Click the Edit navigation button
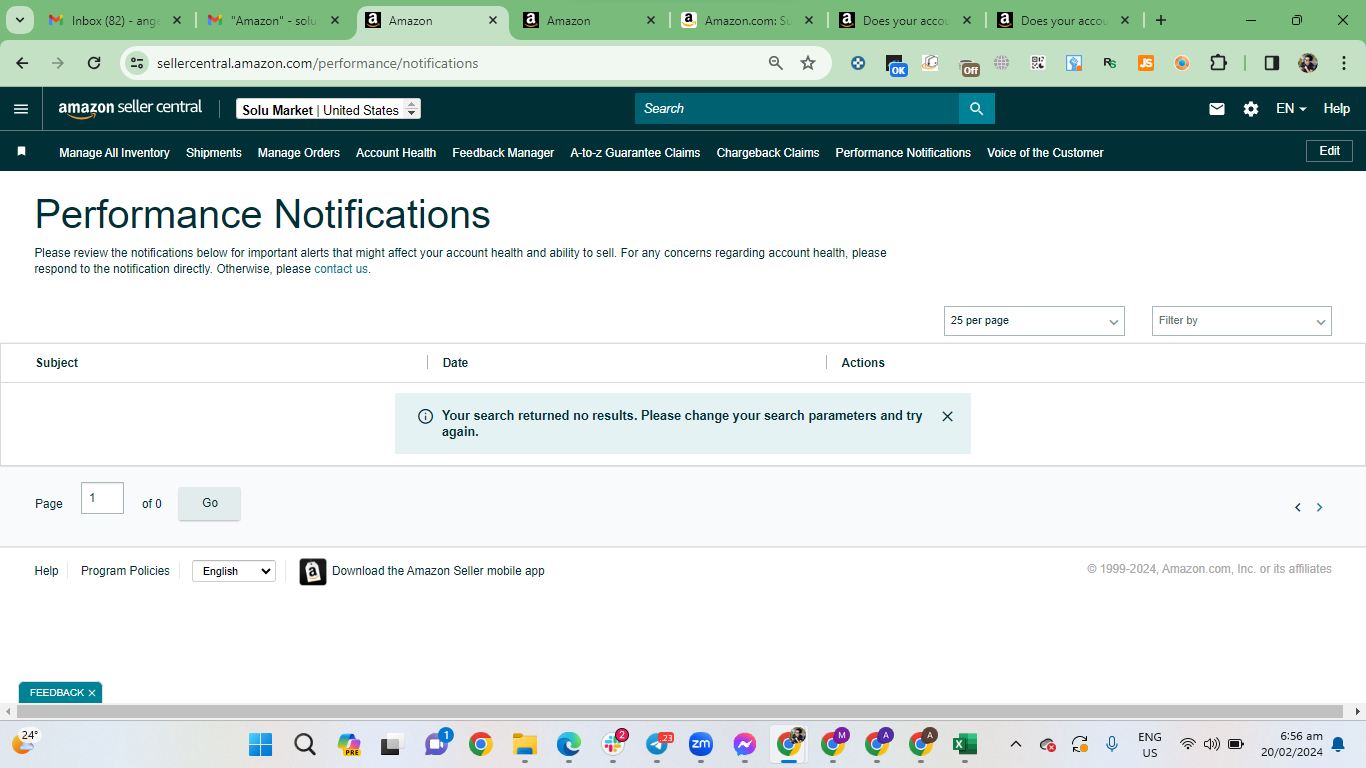The width and height of the screenshot is (1366, 768). point(1329,151)
